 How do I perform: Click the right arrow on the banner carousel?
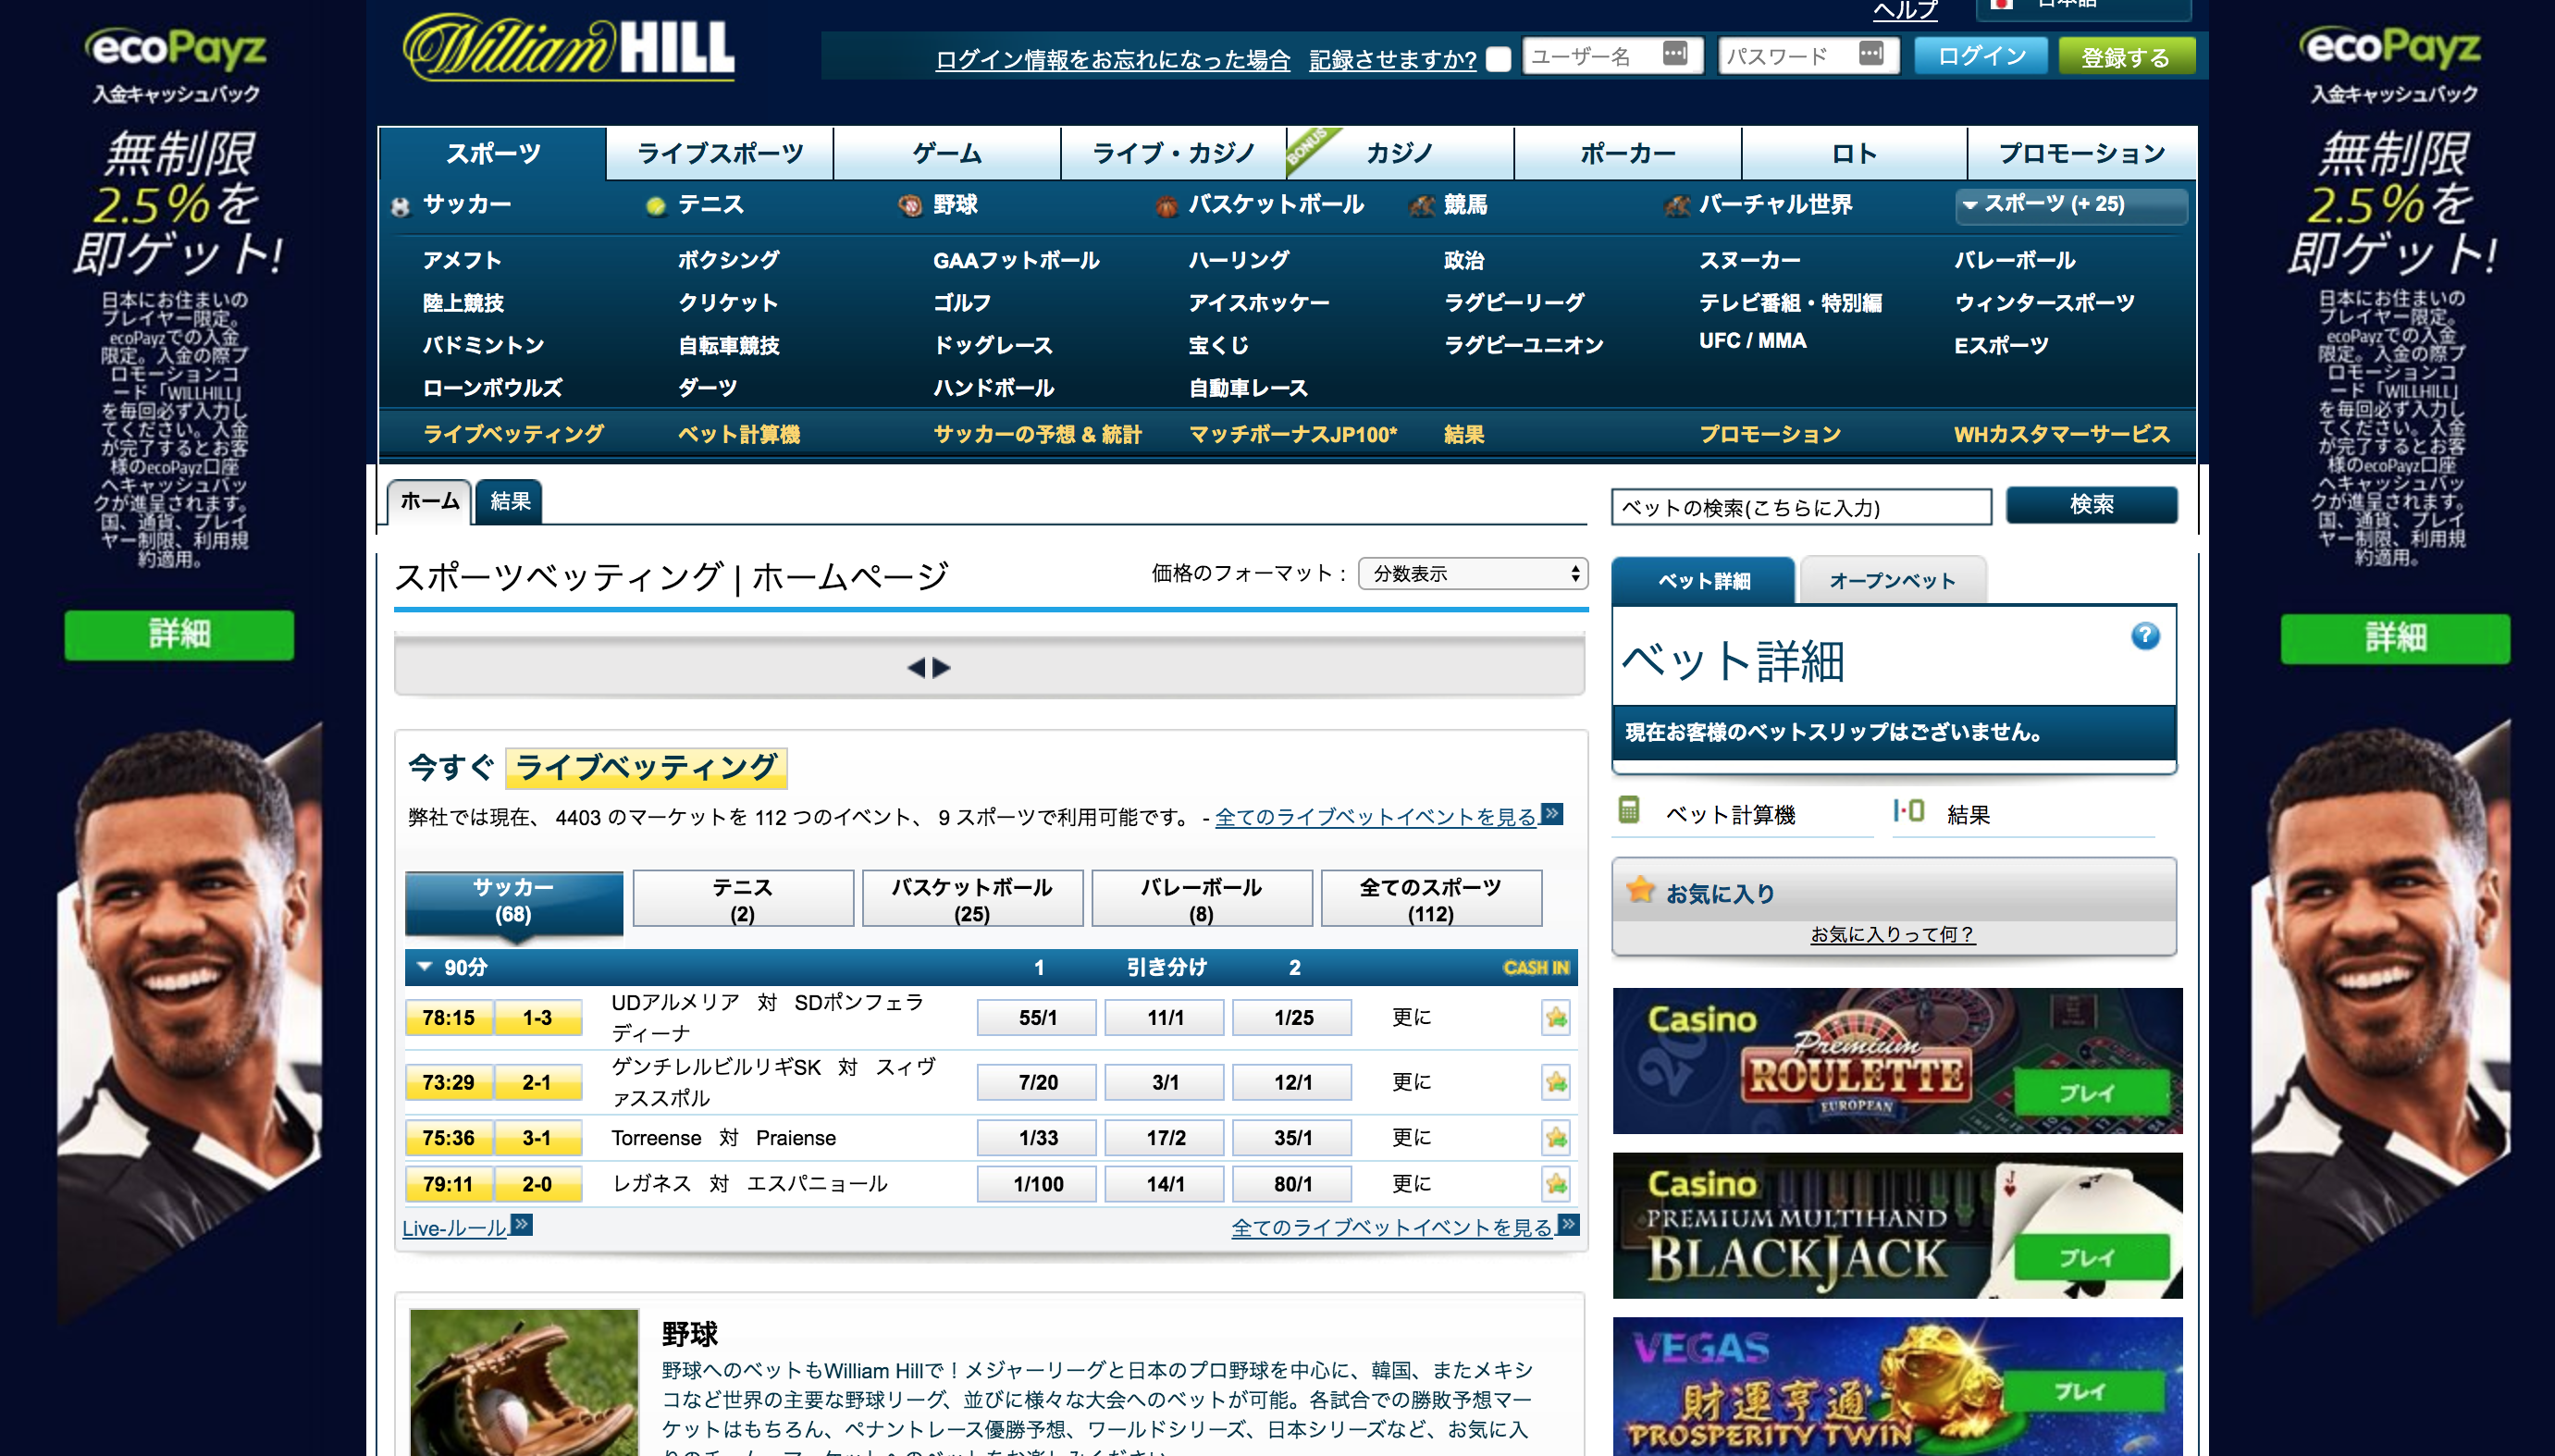941,668
